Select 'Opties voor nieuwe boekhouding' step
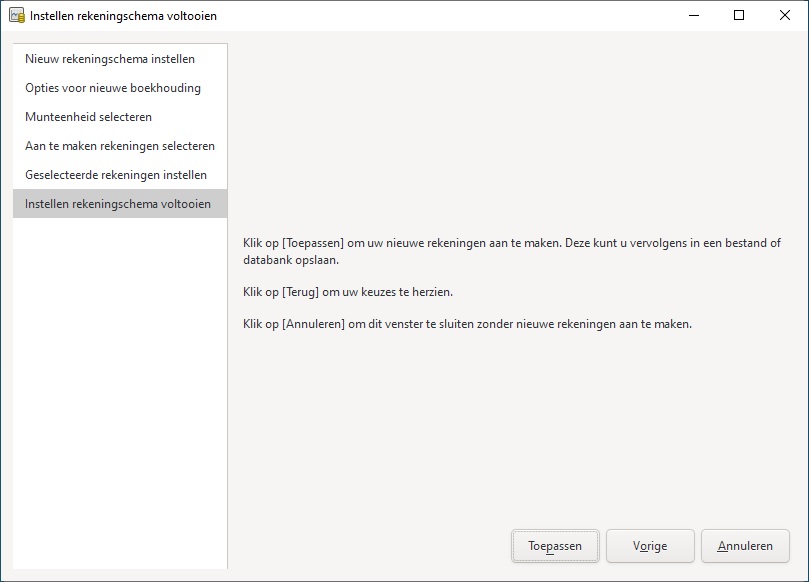The width and height of the screenshot is (809, 582). tap(113, 88)
